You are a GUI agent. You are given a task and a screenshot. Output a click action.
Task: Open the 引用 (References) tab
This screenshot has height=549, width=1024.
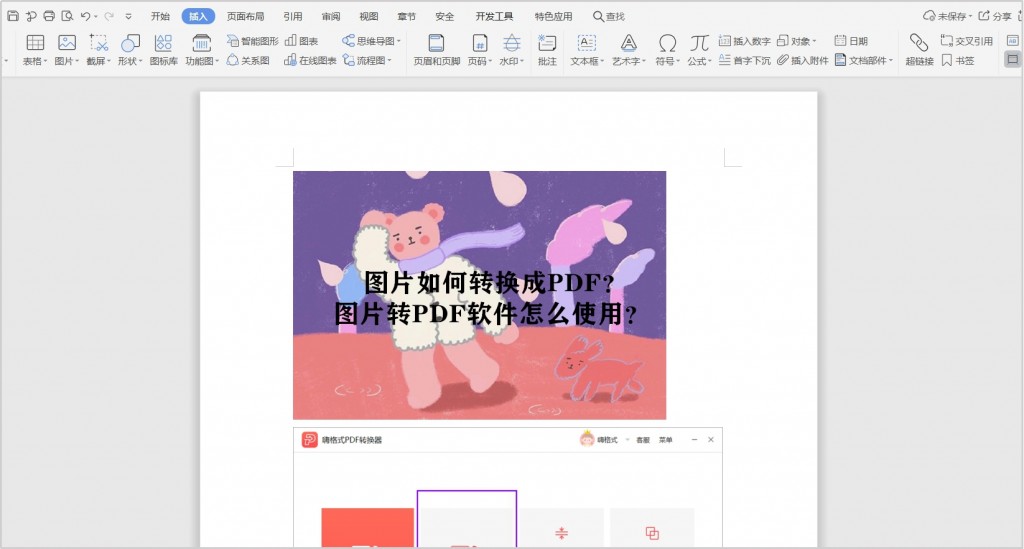(x=293, y=16)
